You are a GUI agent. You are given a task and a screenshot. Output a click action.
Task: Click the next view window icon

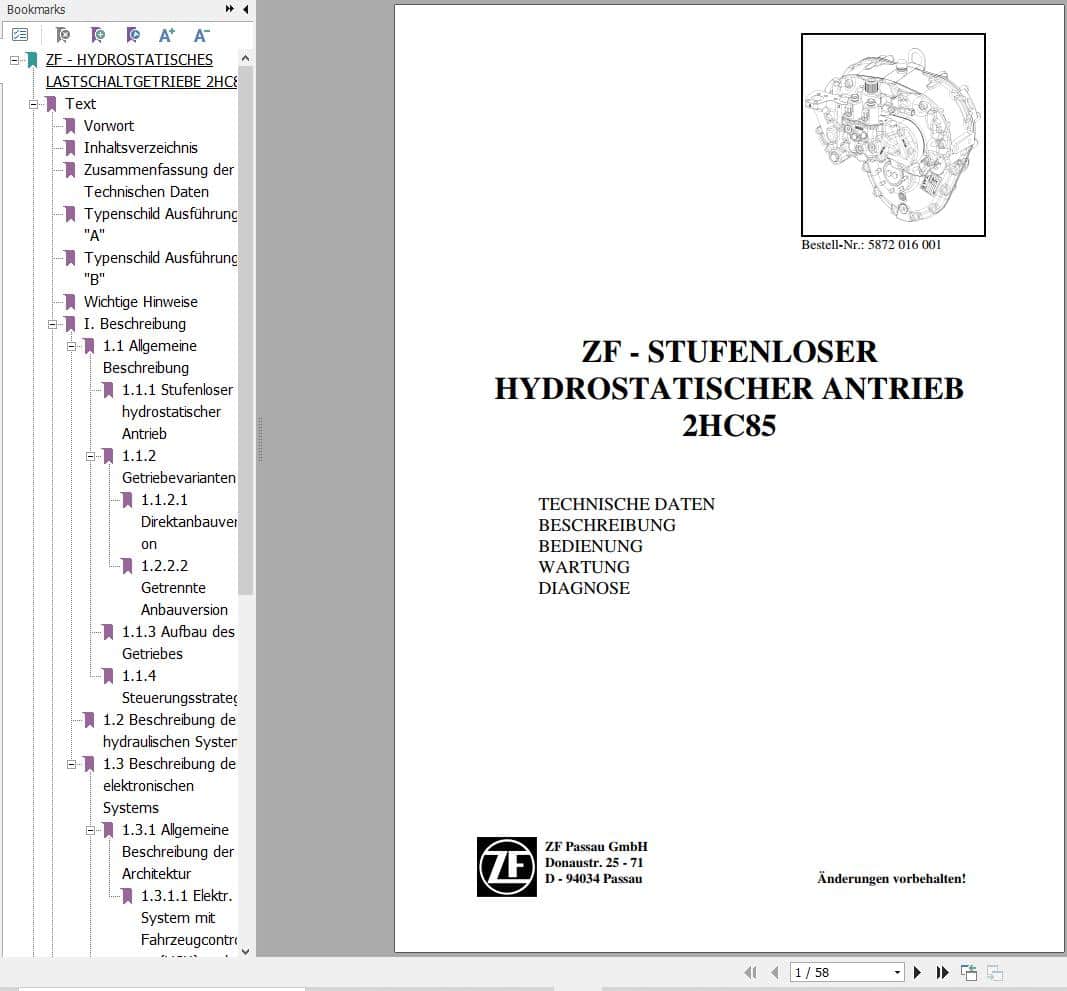click(995, 973)
